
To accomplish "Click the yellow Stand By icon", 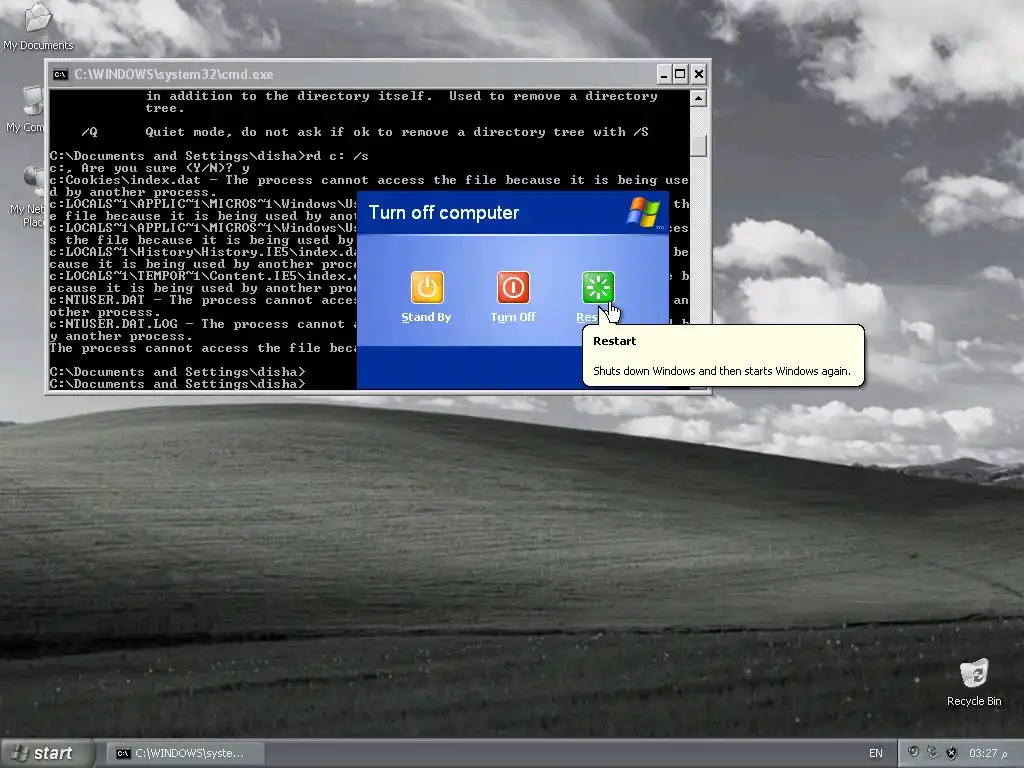I will [427, 287].
